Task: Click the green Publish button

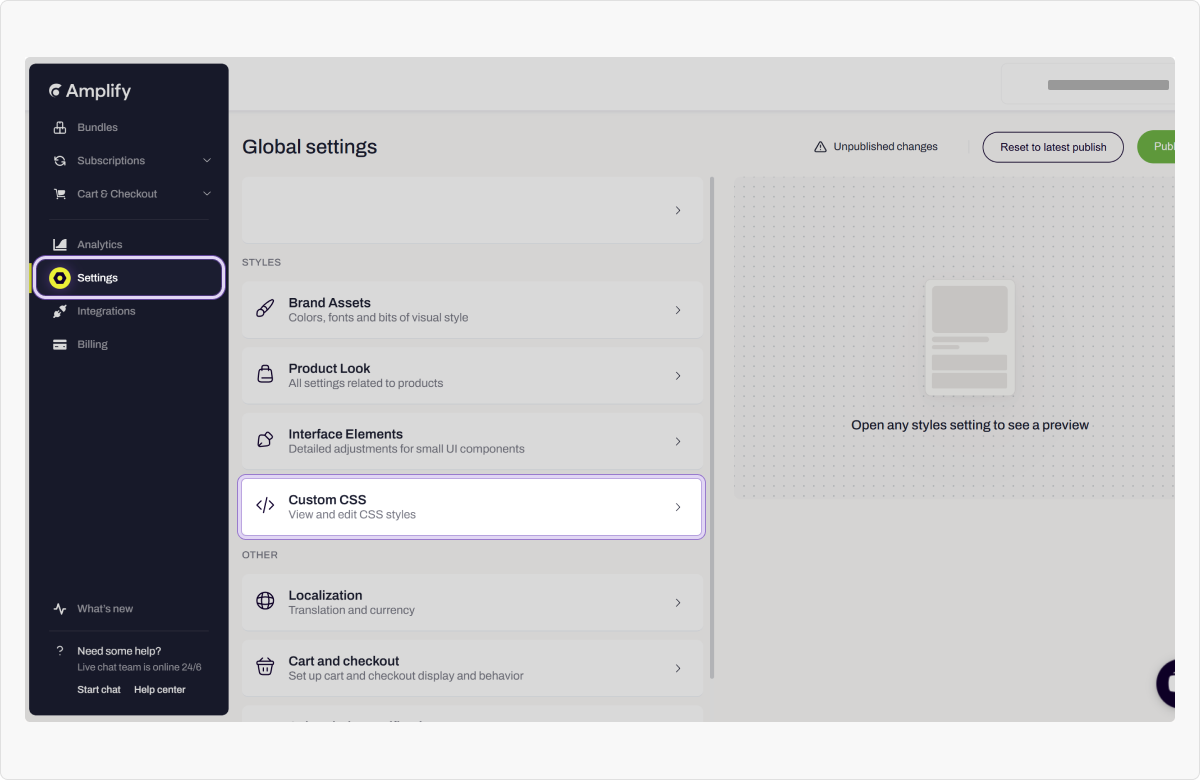Action: (x=1158, y=147)
